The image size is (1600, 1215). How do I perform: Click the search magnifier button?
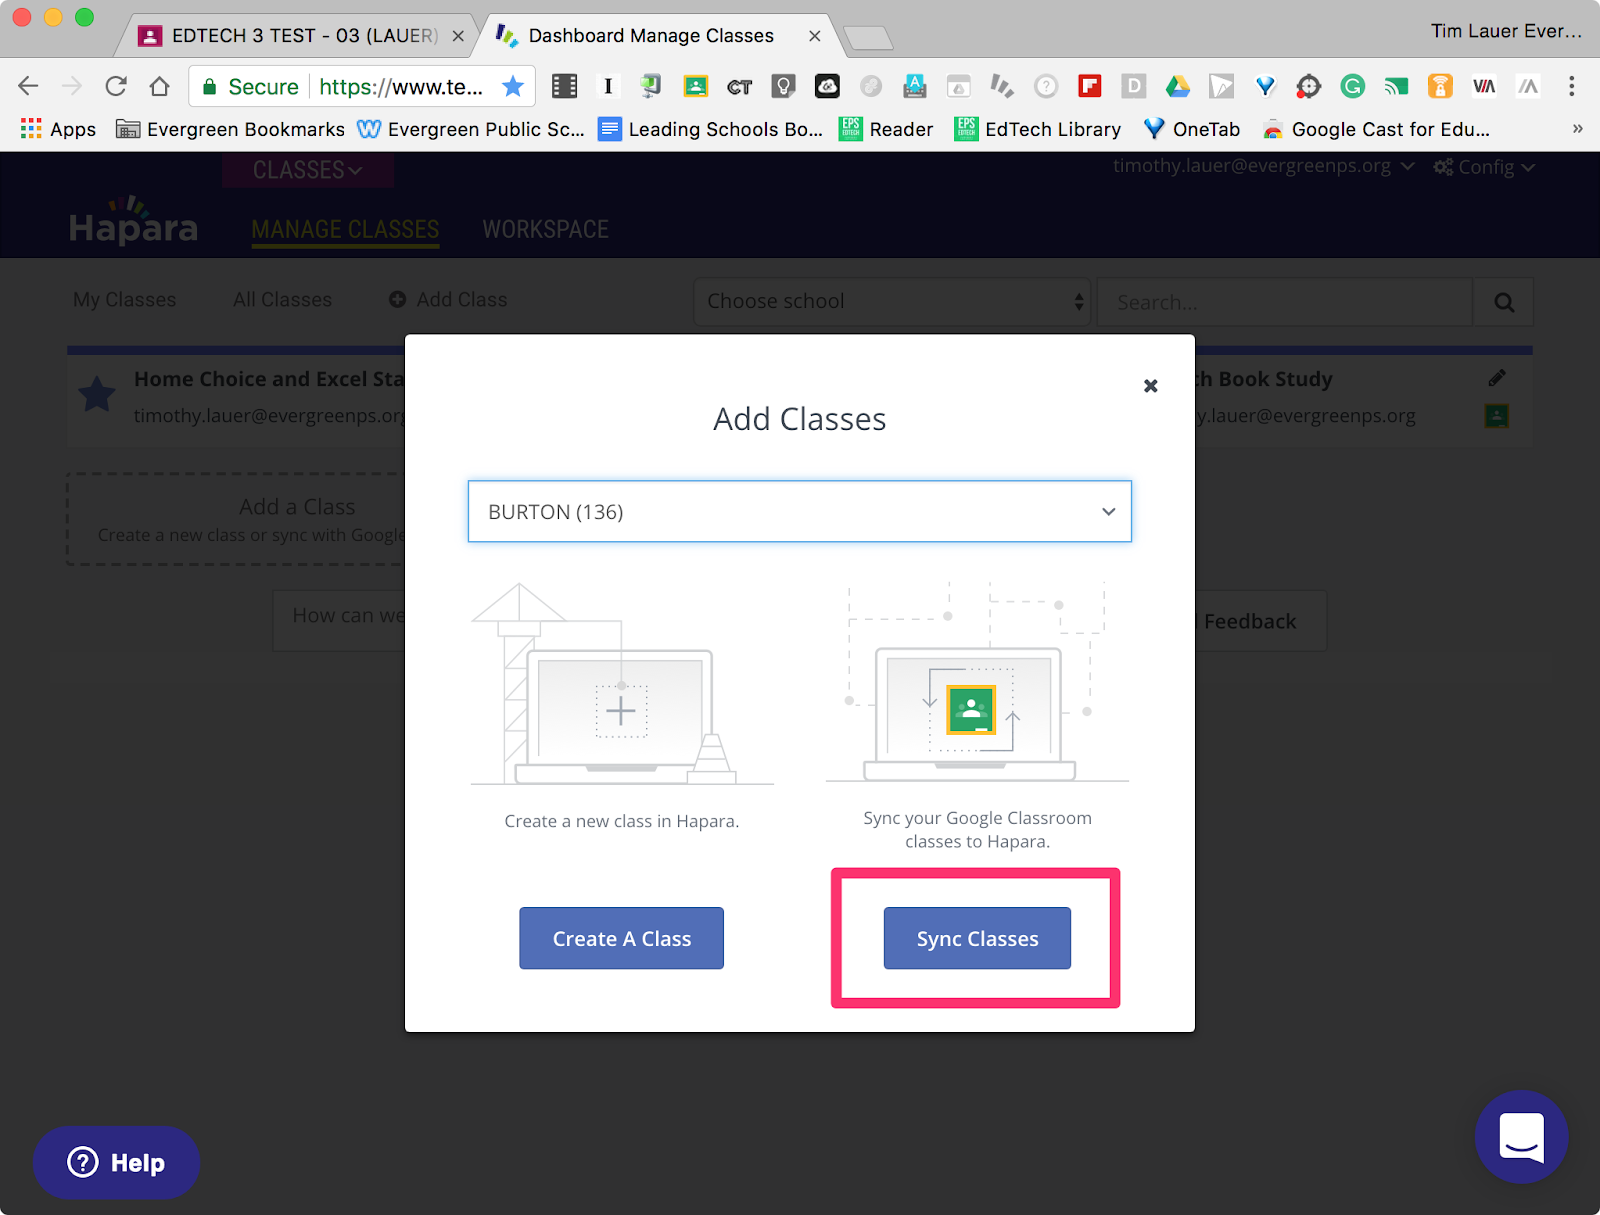(x=1503, y=302)
